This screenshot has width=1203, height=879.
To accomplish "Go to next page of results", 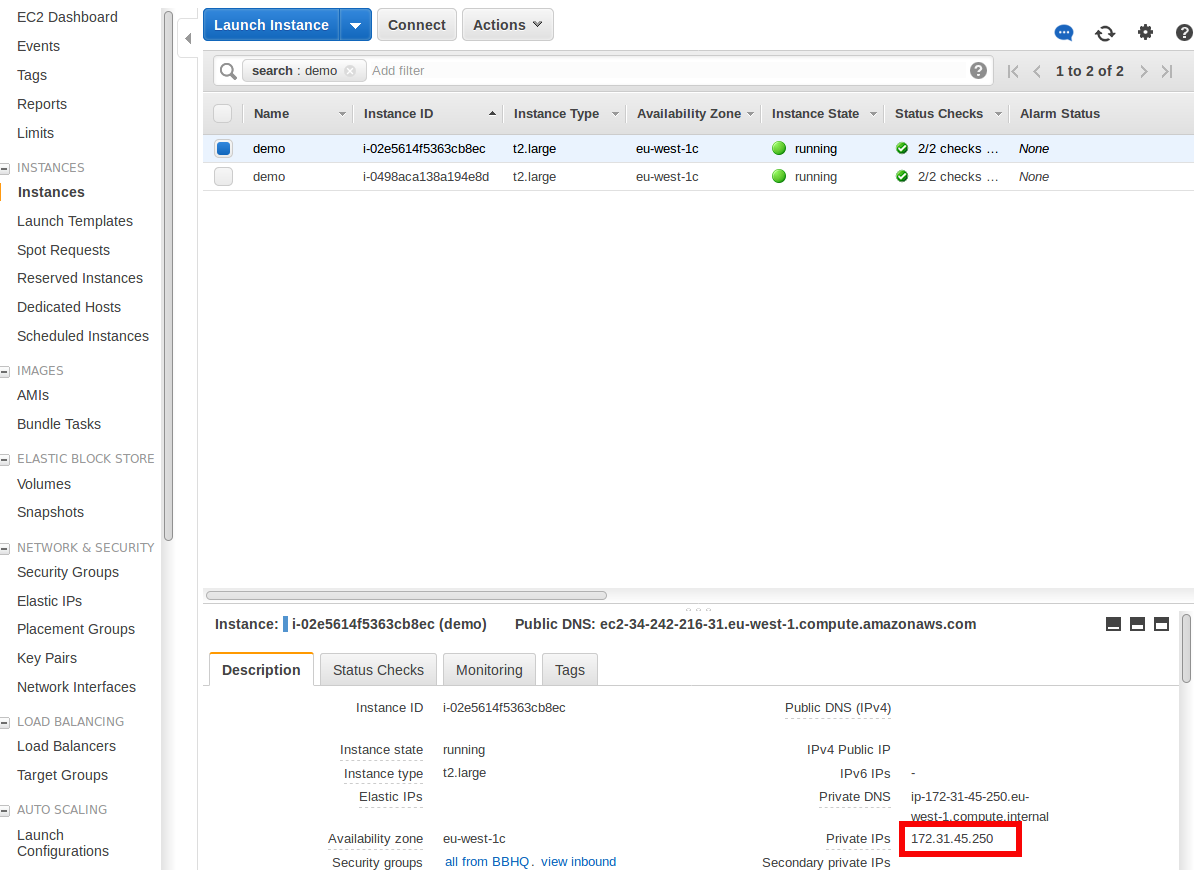I will pyautogui.click(x=1142, y=71).
